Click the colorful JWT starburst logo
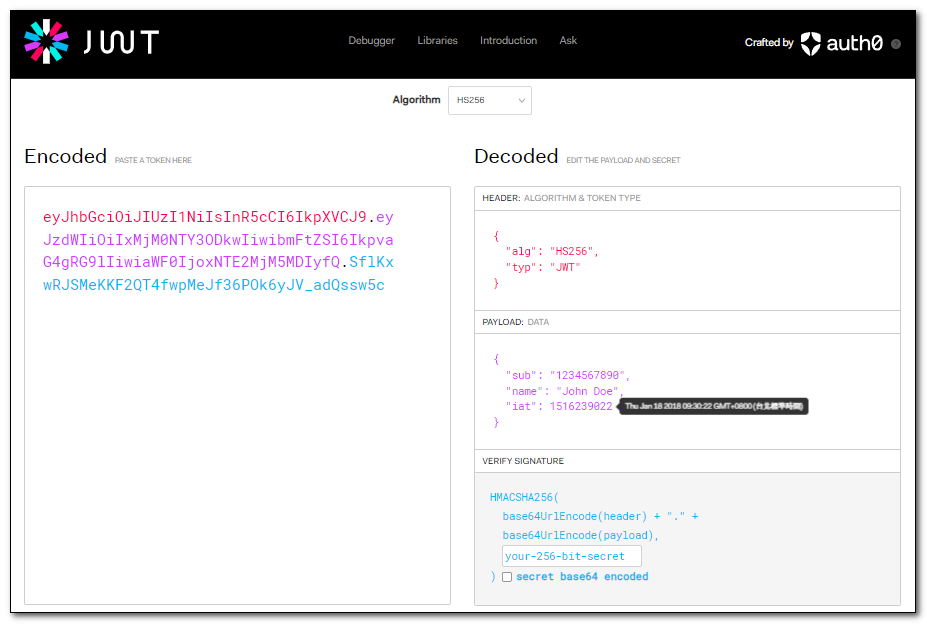 [x=46, y=41]
